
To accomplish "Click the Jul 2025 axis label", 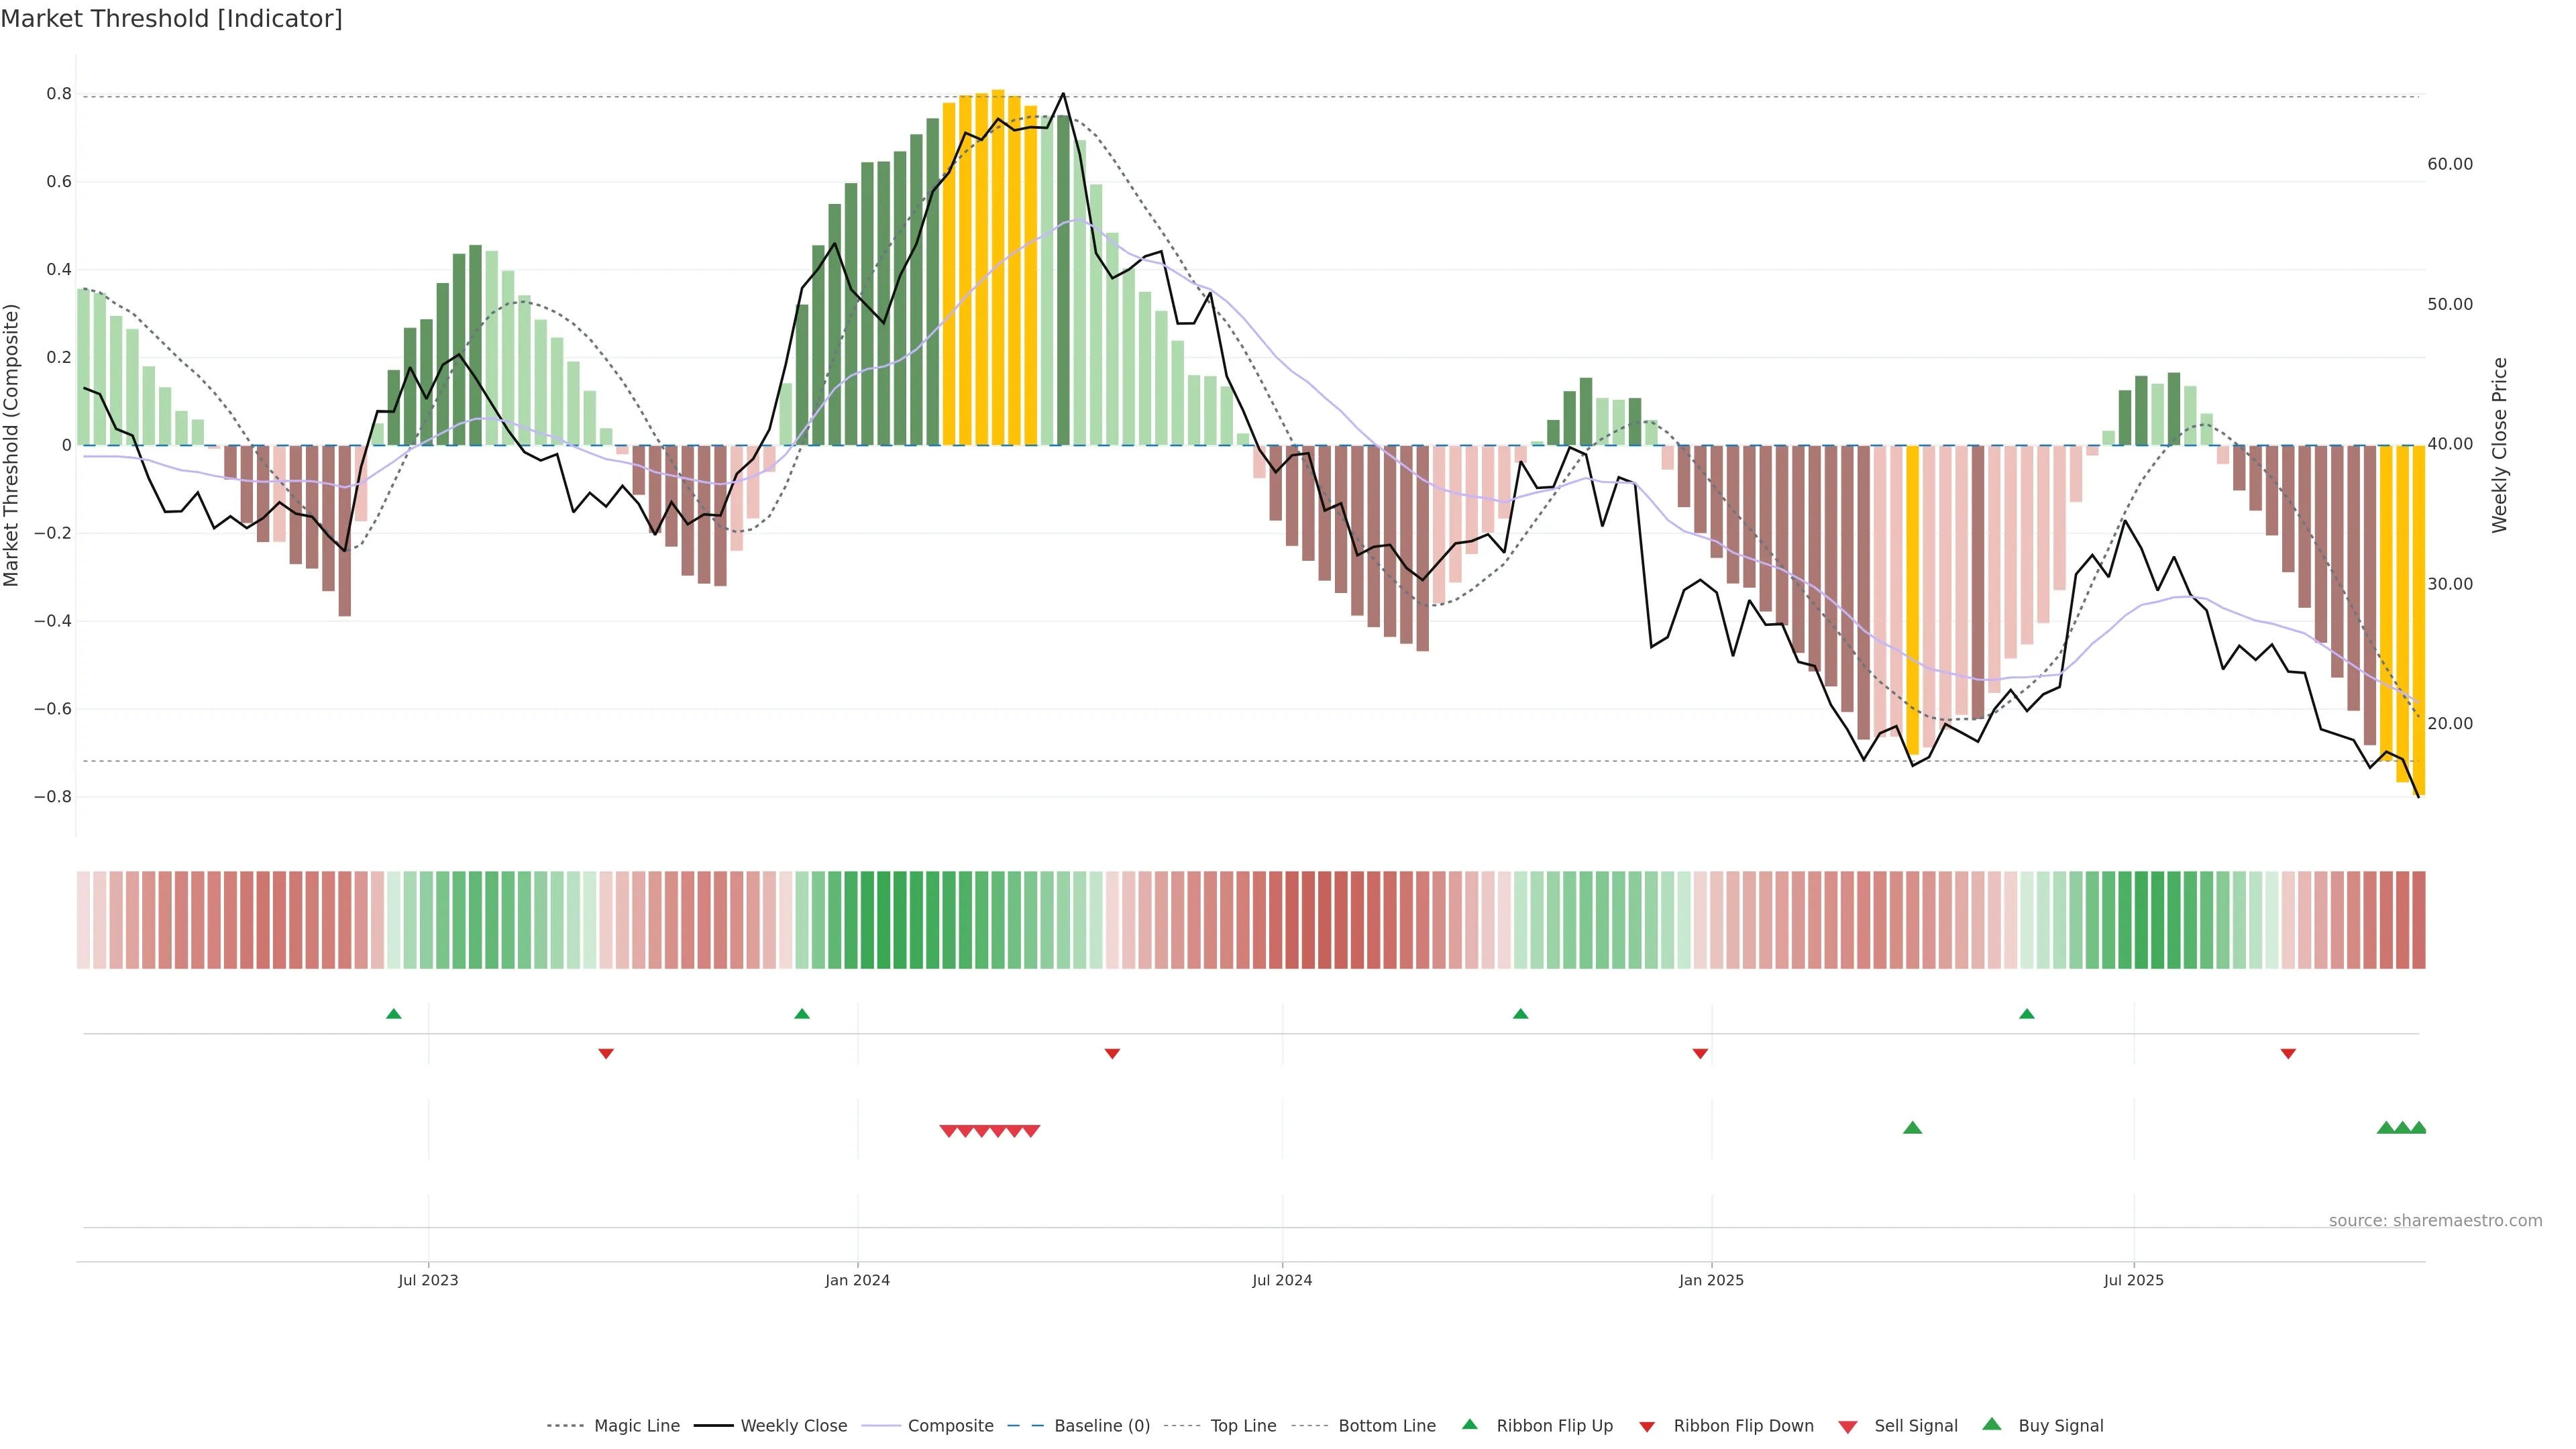I will coord(2133,1280).
